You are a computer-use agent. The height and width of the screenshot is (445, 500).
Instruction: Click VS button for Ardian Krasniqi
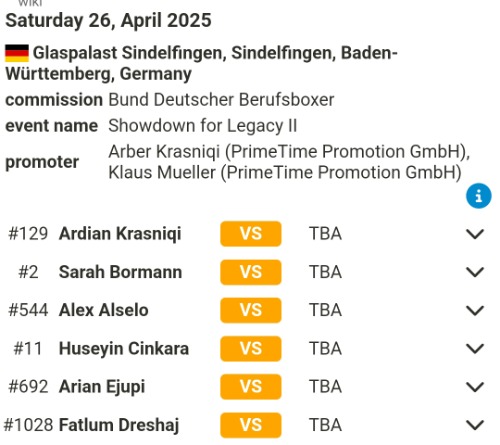point(251,234)
